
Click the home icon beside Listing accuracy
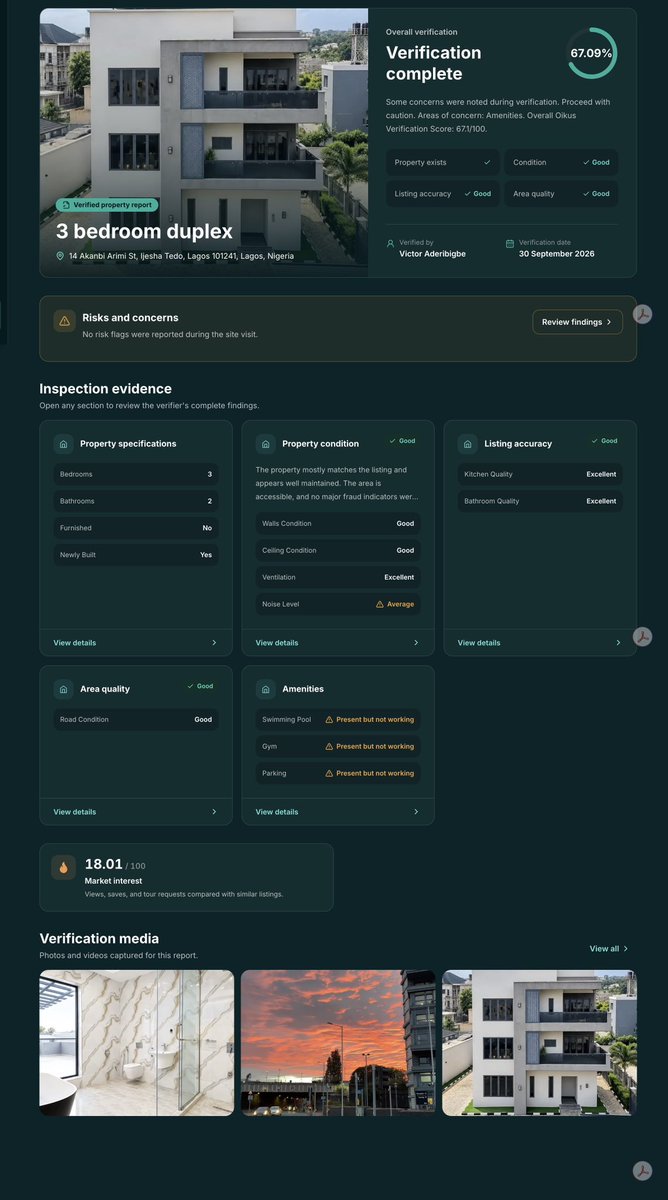tap(468, 443)
